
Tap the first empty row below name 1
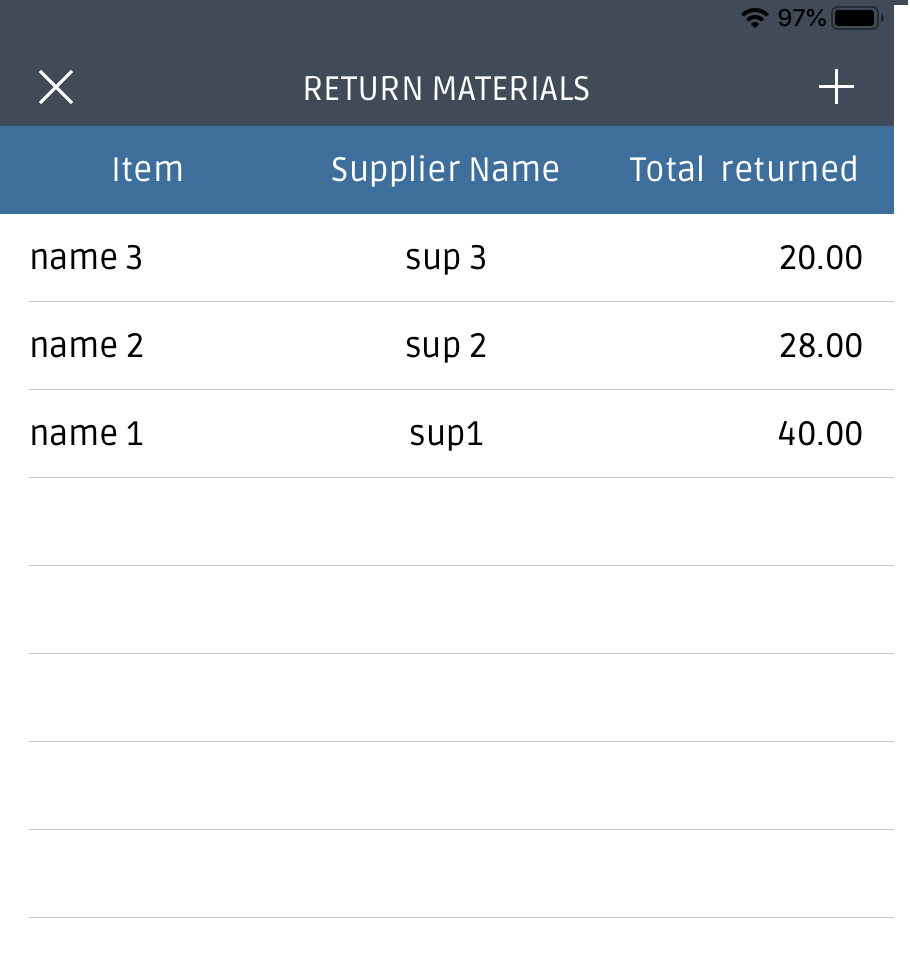coord(461,522)
